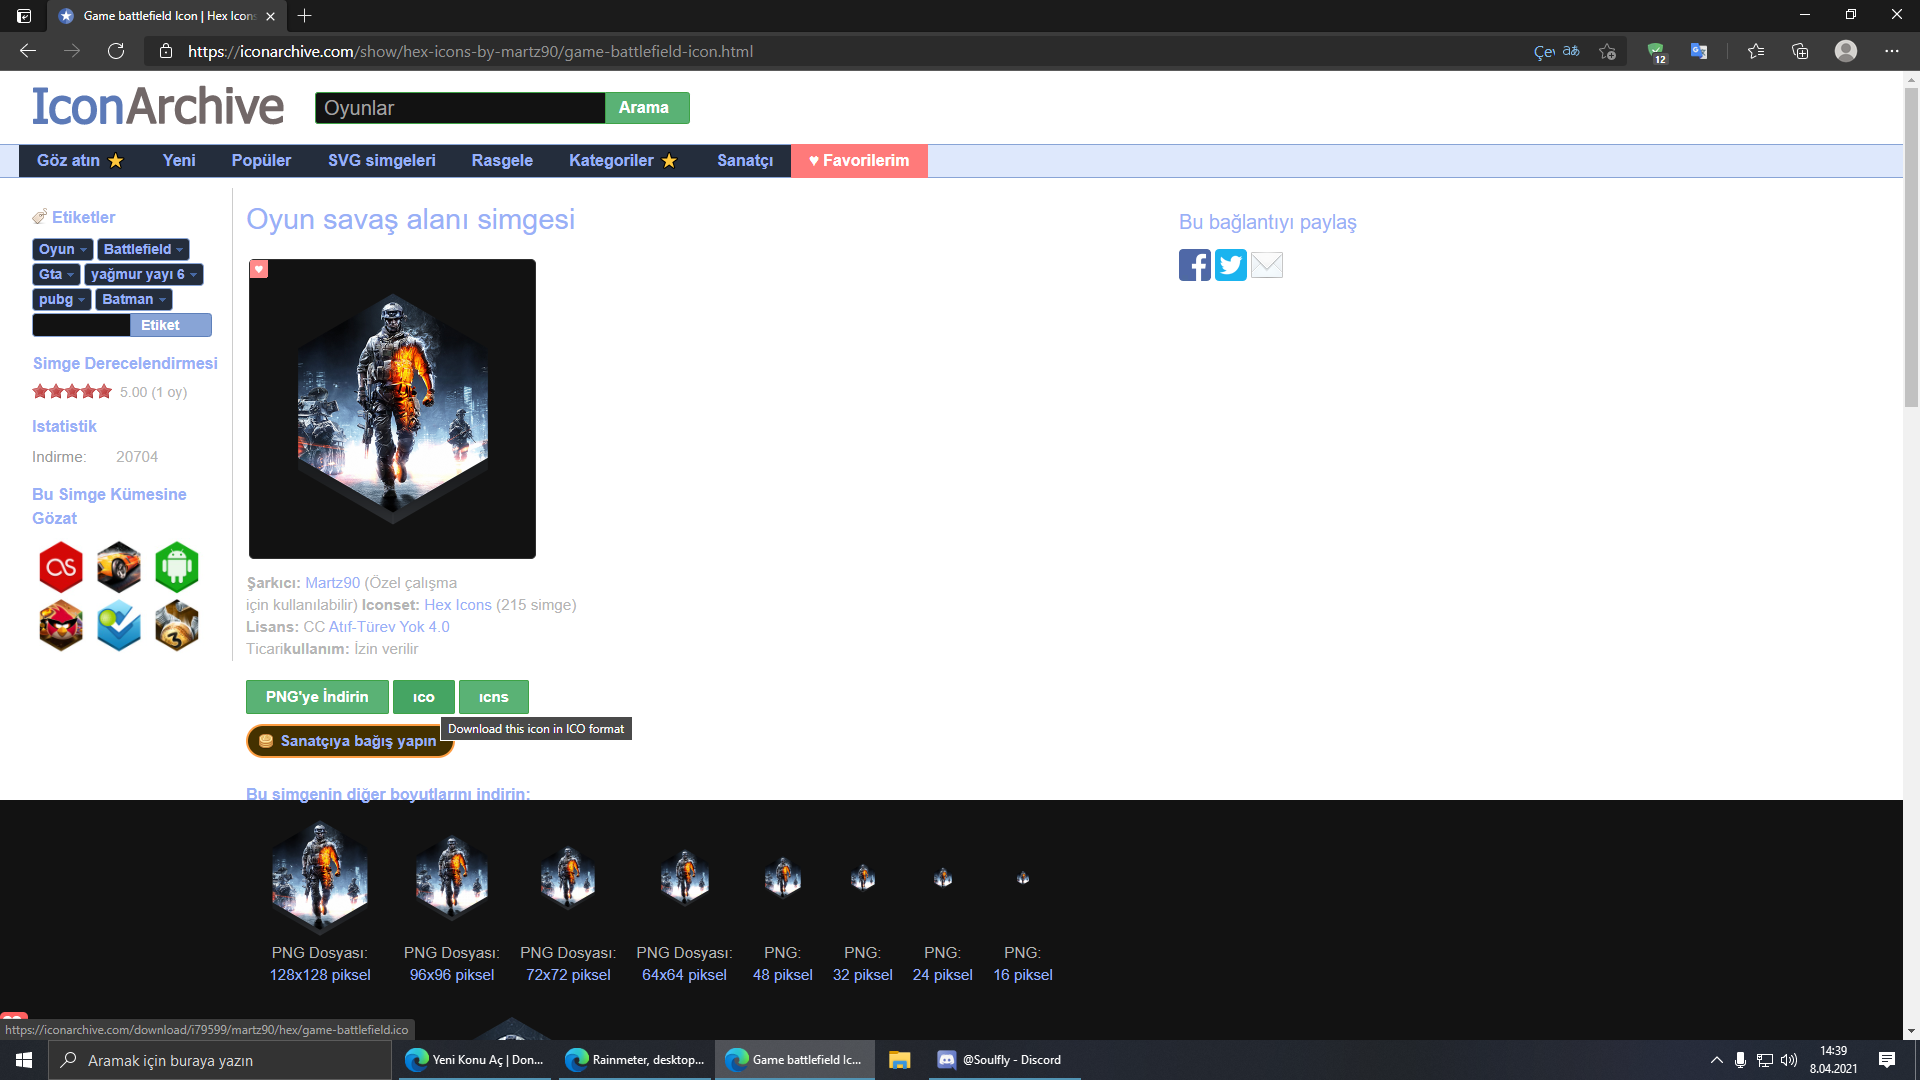Click Sanatçıya bağış yapın donate button
The height and width of the screenshot is (1080, 1920).
point(350,741)
